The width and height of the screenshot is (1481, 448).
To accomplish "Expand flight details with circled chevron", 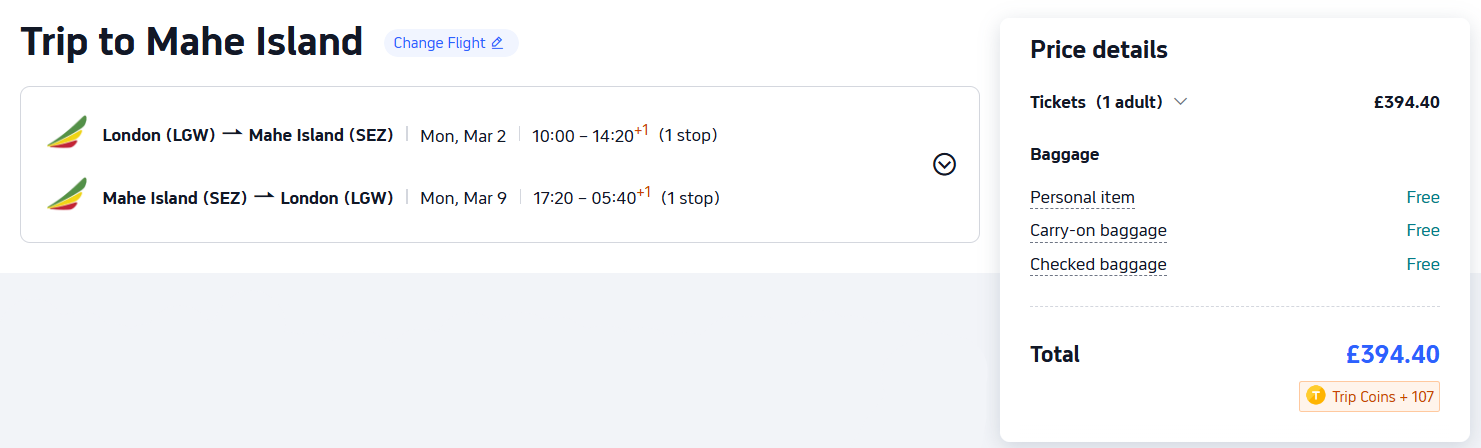I will pos(944,164).
